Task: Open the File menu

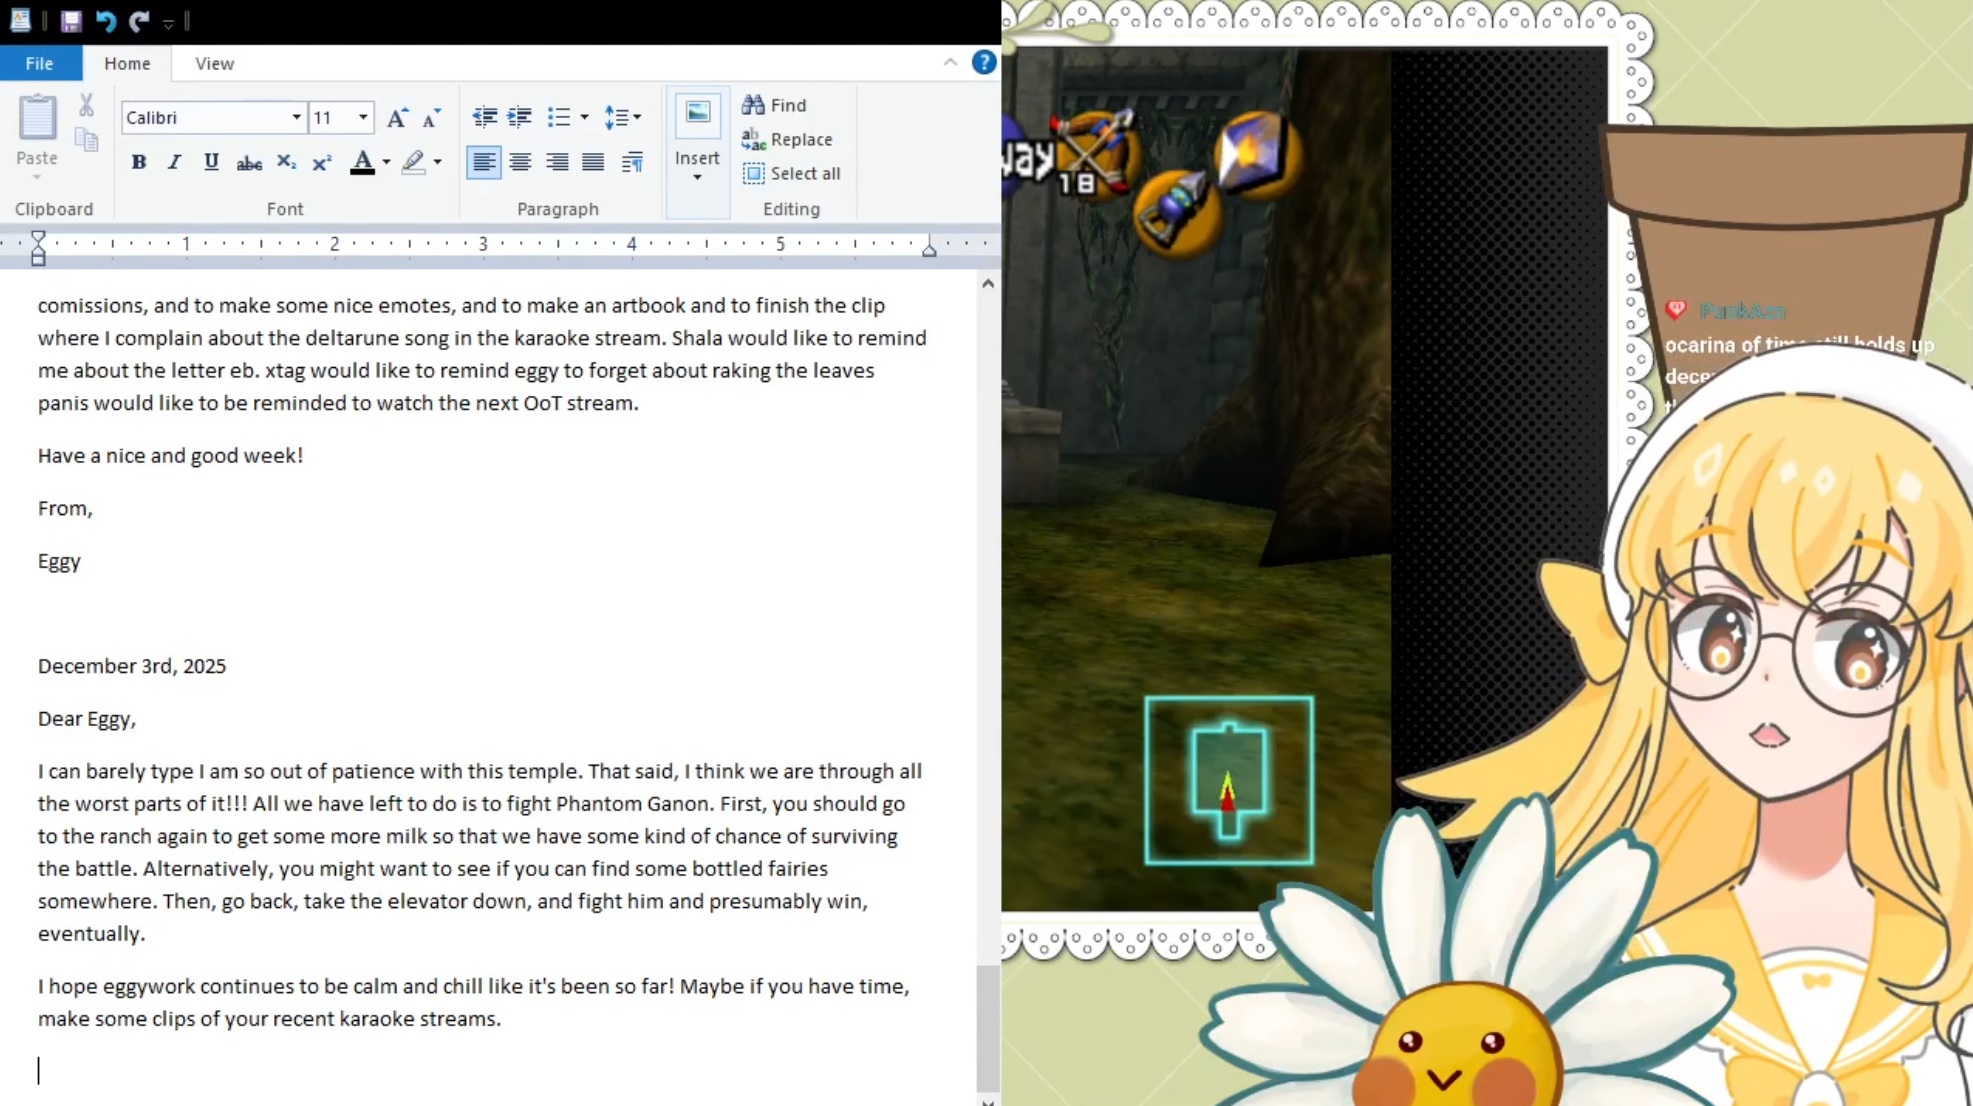Action: coord(40,63)
